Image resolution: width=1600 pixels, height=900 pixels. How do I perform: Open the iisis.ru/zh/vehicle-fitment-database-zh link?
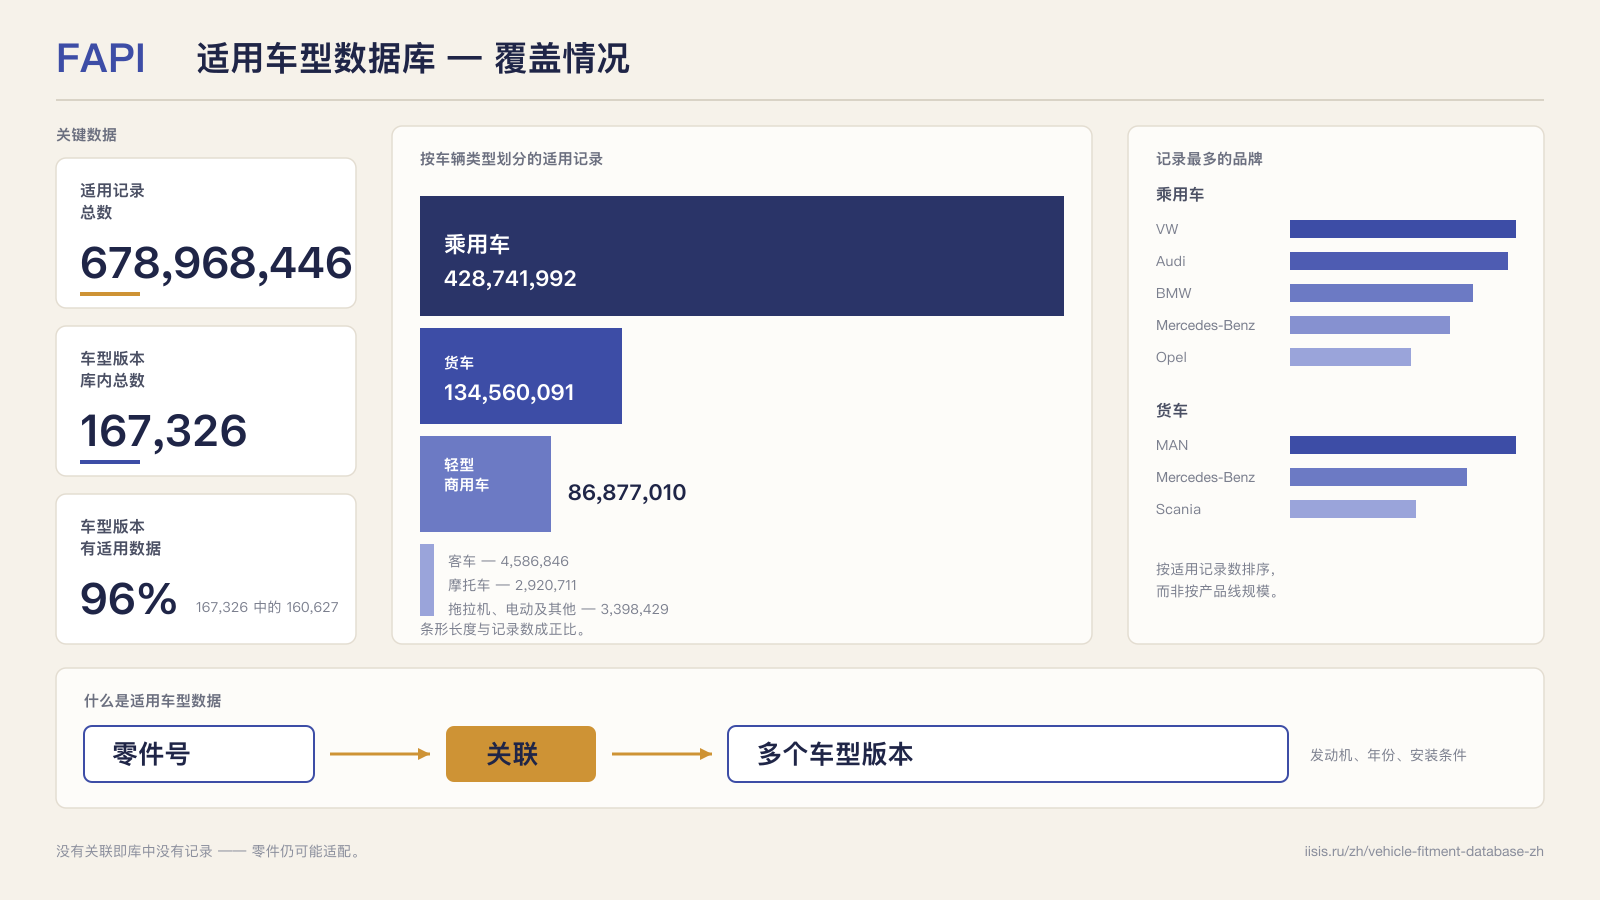click(1424, 851)
